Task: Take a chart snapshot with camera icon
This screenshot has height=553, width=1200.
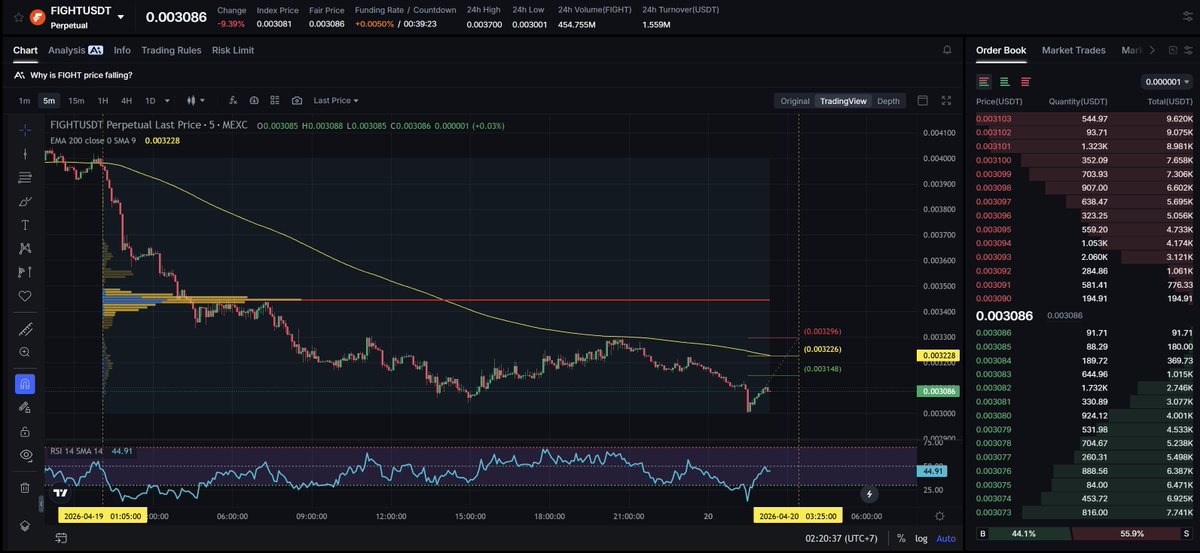Action: click(297, 100)
